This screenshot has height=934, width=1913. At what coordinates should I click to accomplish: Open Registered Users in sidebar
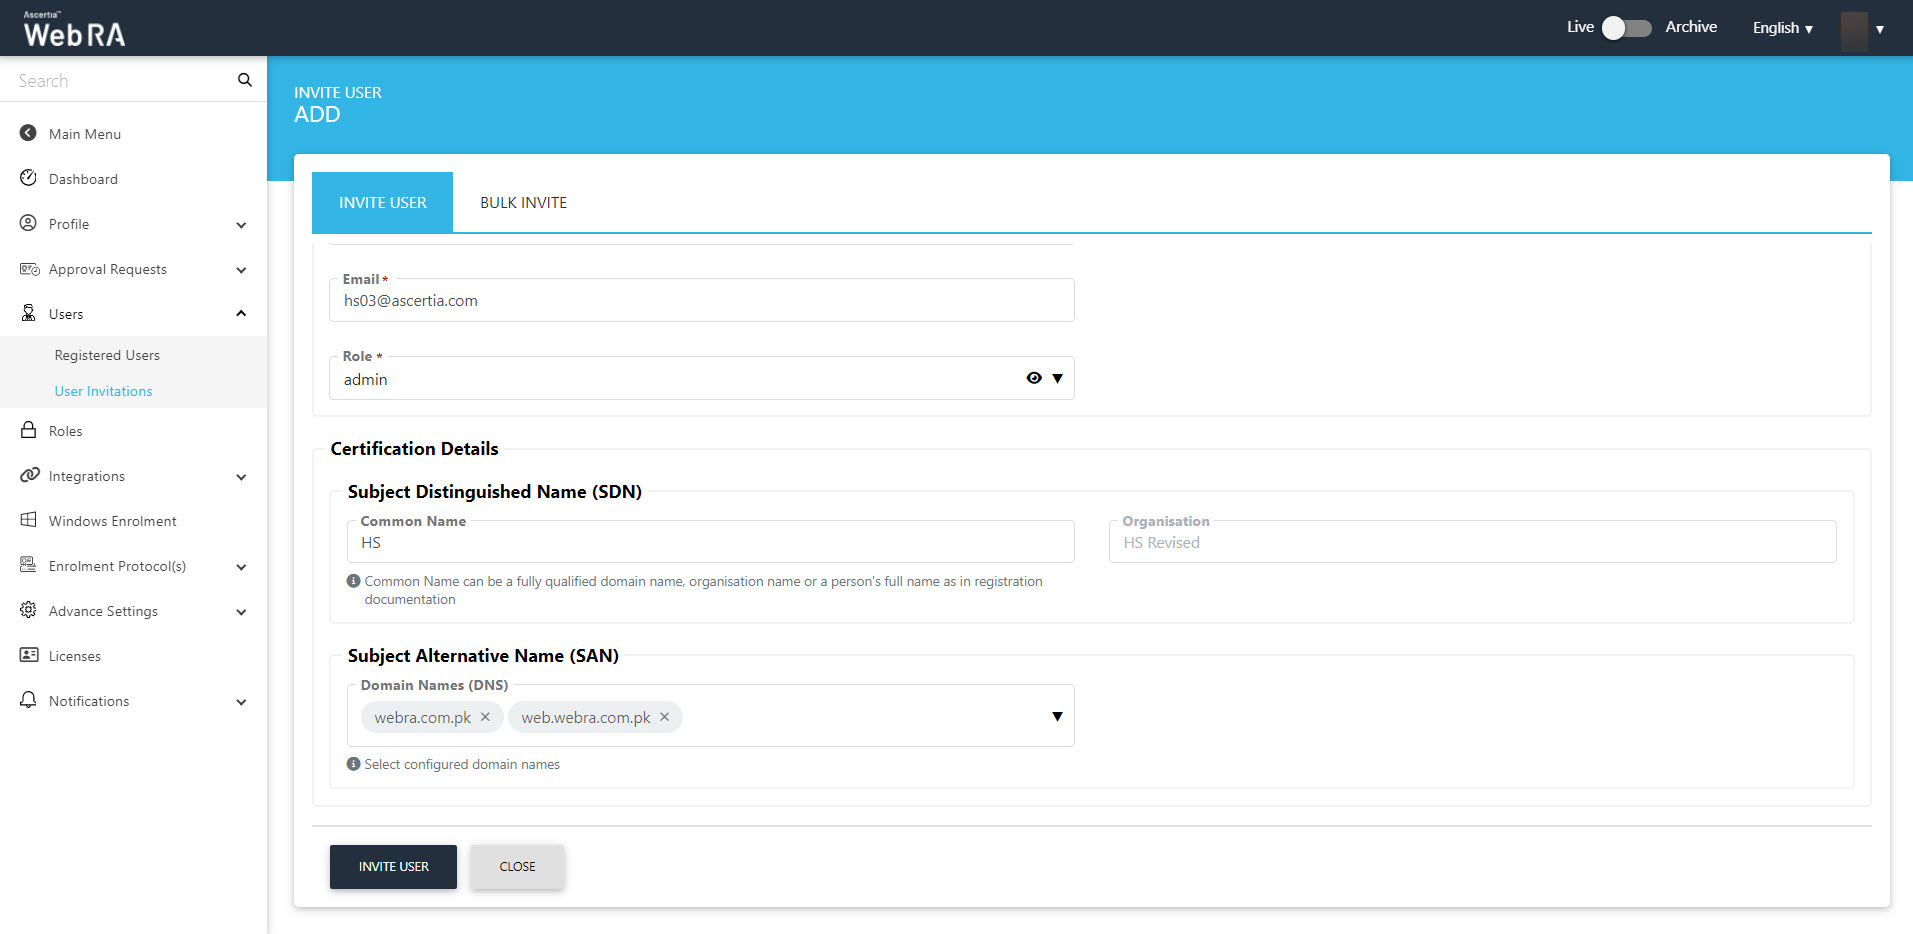107,355
